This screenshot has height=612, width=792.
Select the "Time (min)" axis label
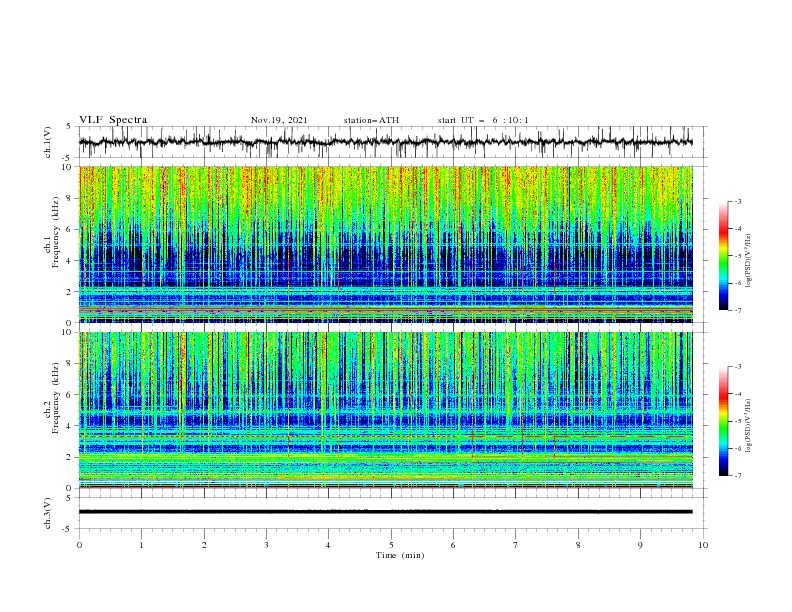[400, 555]
